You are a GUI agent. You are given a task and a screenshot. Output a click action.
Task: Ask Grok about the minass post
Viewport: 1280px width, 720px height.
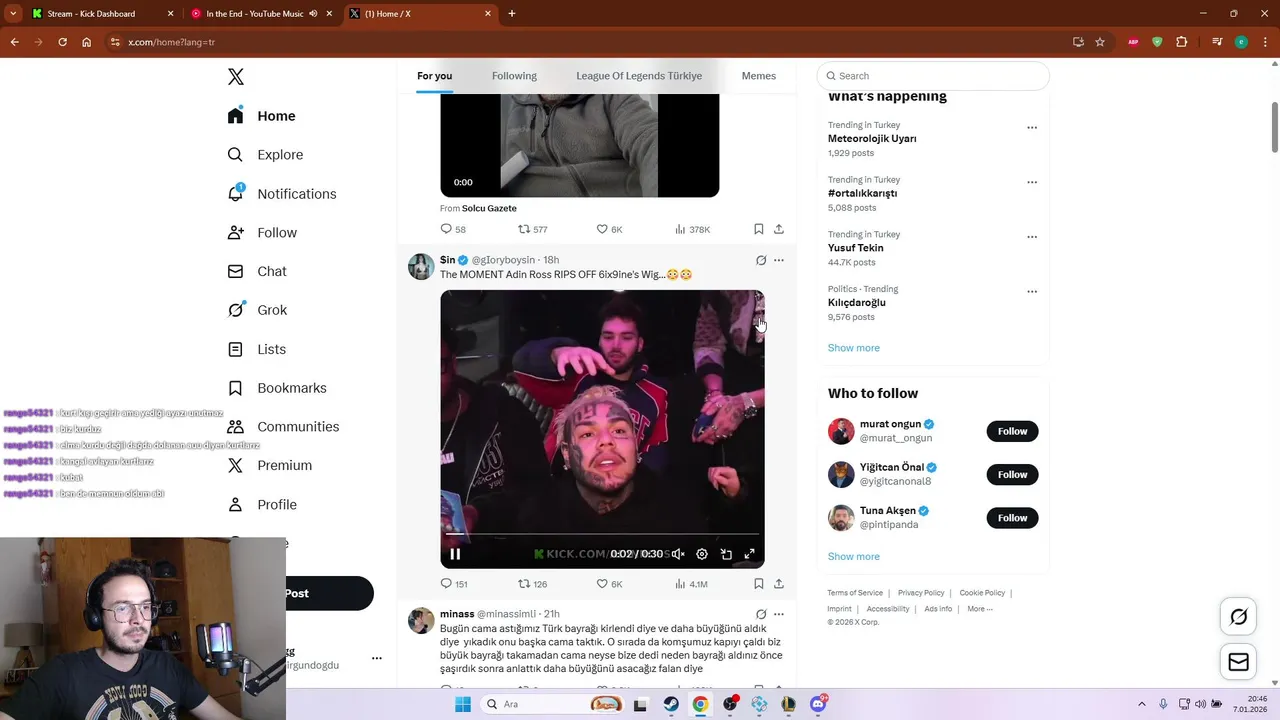[761, 614]
